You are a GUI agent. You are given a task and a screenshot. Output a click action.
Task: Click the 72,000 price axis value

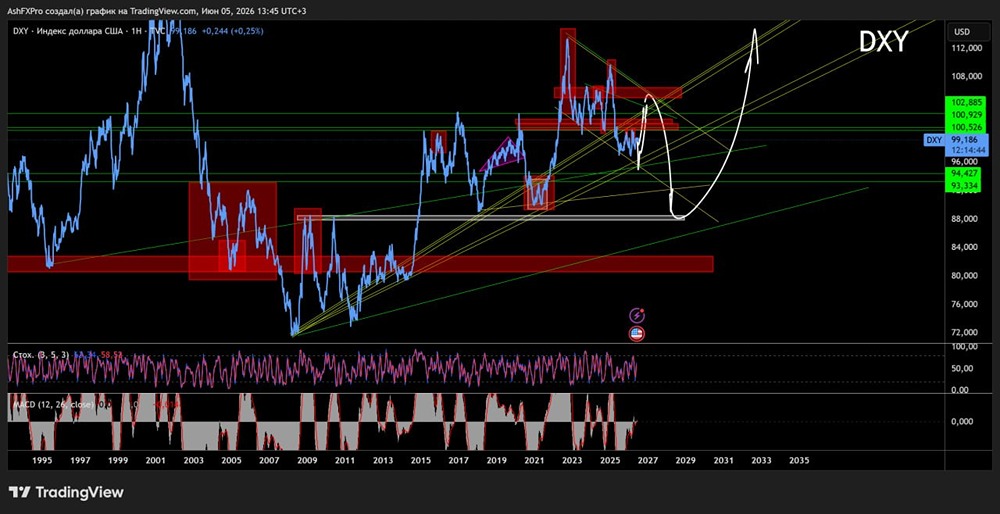point(965,333)
